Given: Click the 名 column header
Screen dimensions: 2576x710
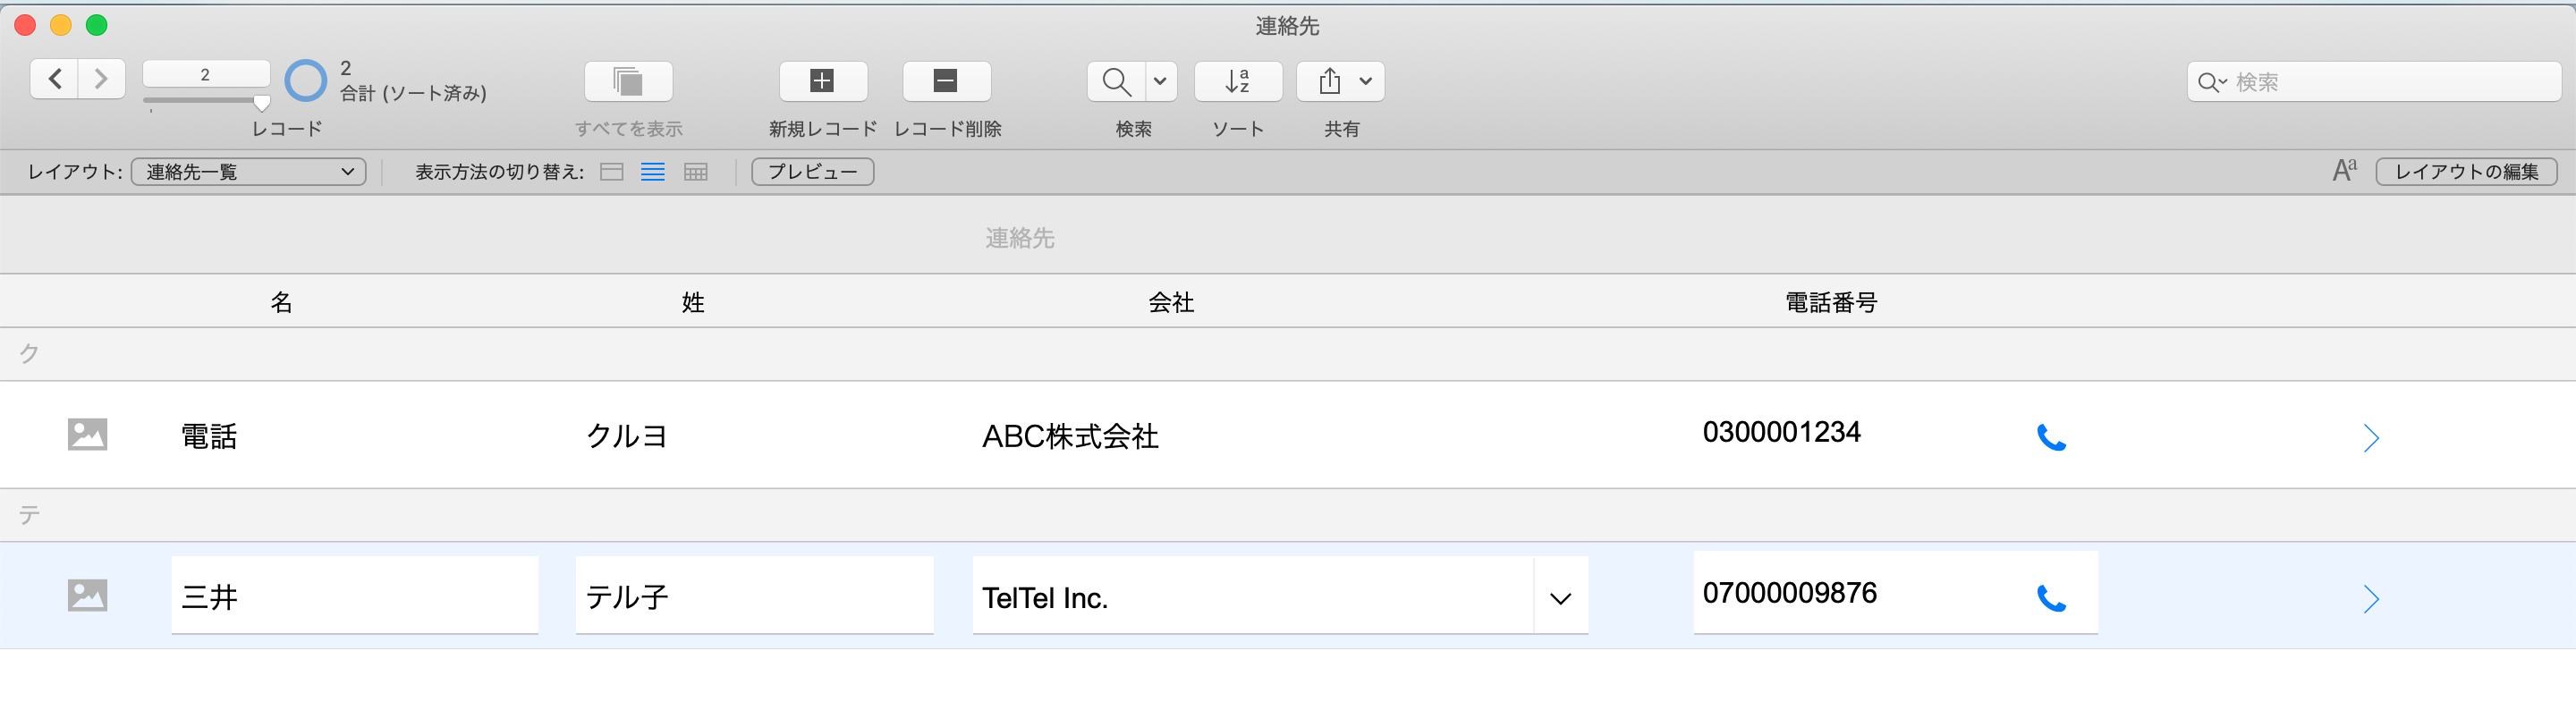Looking at the screenshot, I should 282,302.
